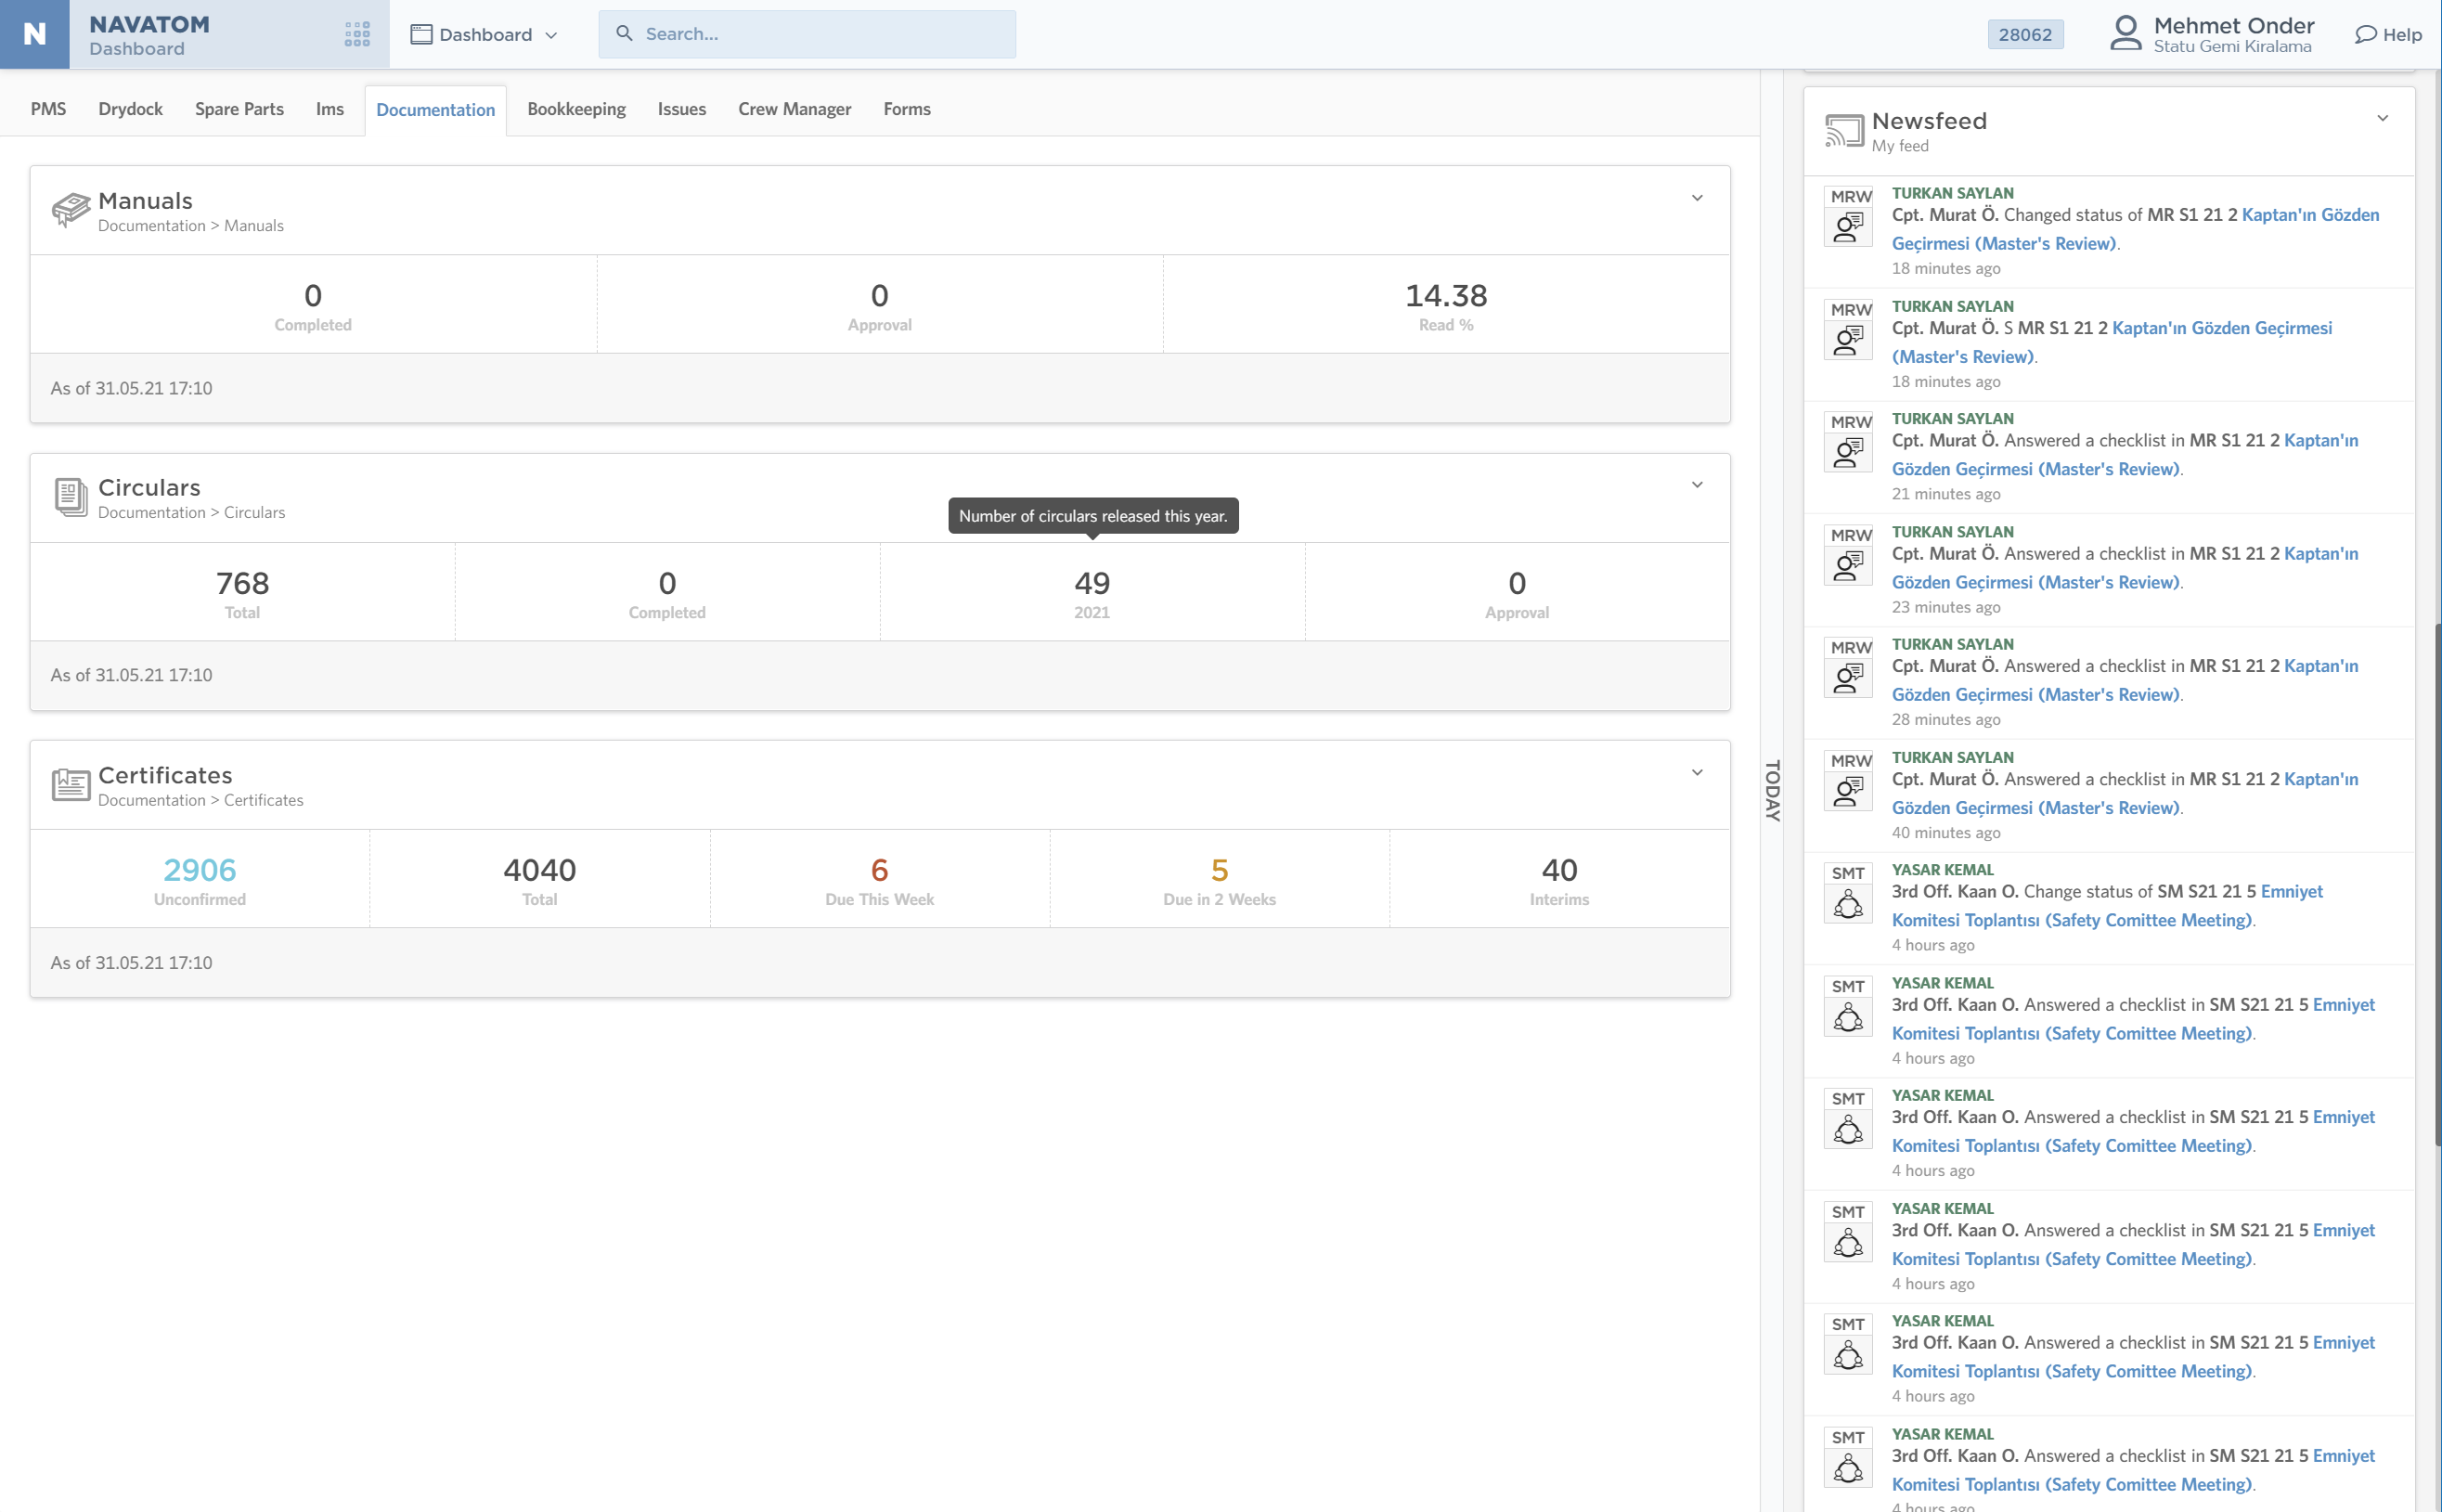This screenshot has height=1512, width=2442.
Task: Click the Circulars document icon
Action: pos(70,497)
